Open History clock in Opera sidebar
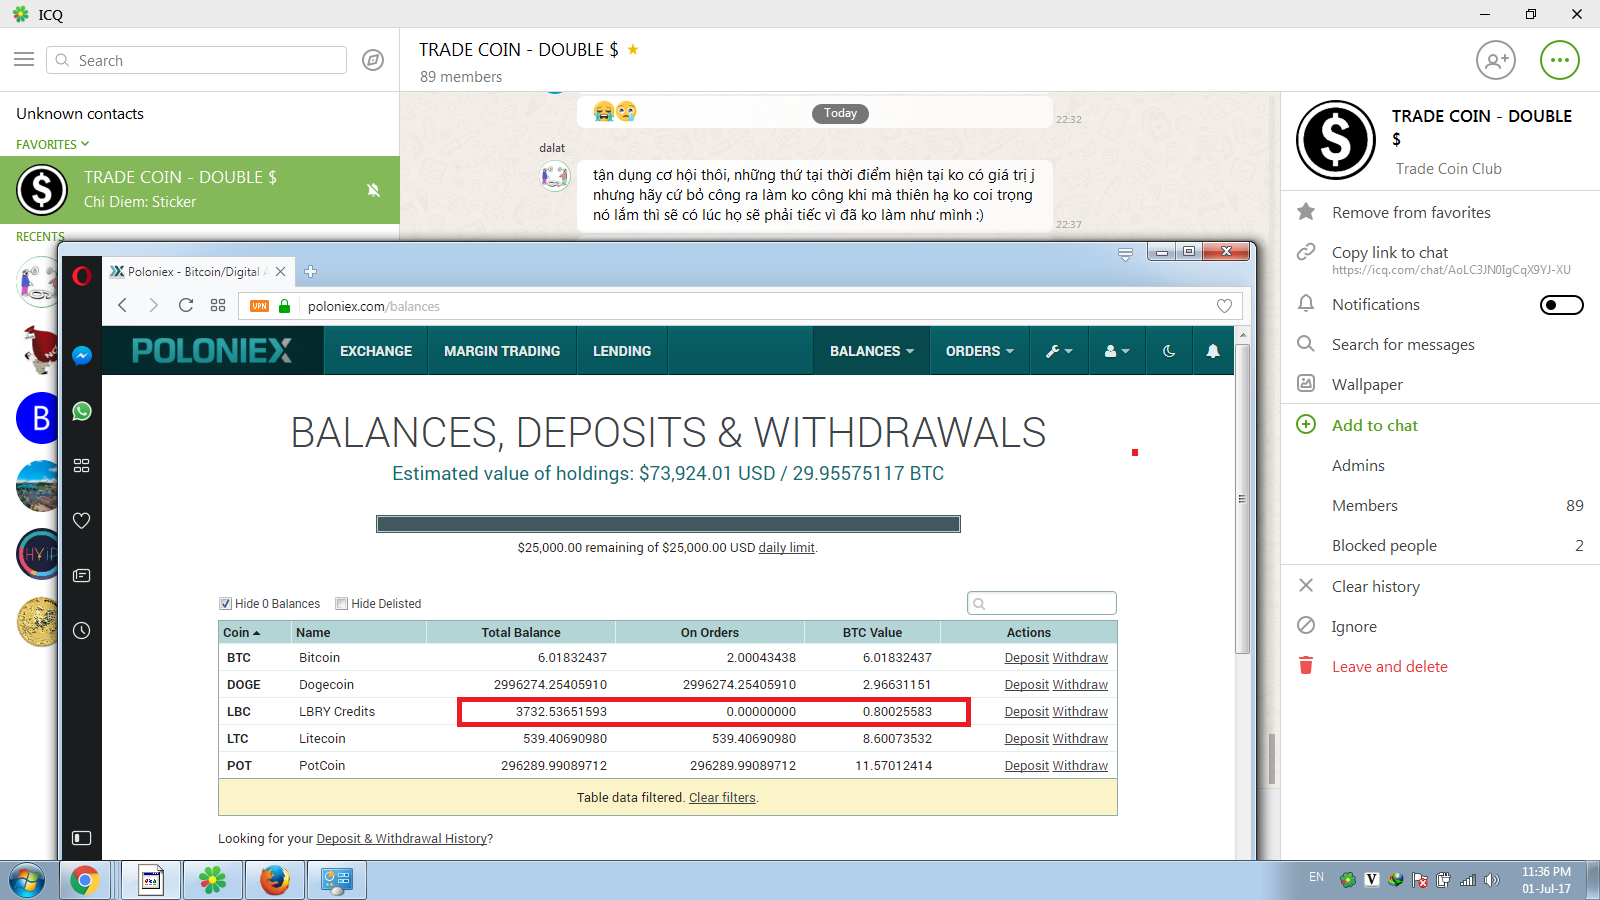This screenshot has height=900, width=1600. [x=82, y=630]
